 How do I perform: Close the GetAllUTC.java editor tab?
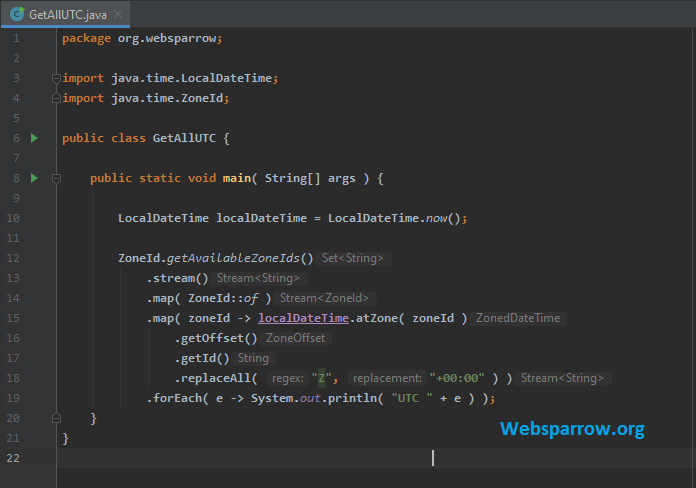click(x=118, y=14)
